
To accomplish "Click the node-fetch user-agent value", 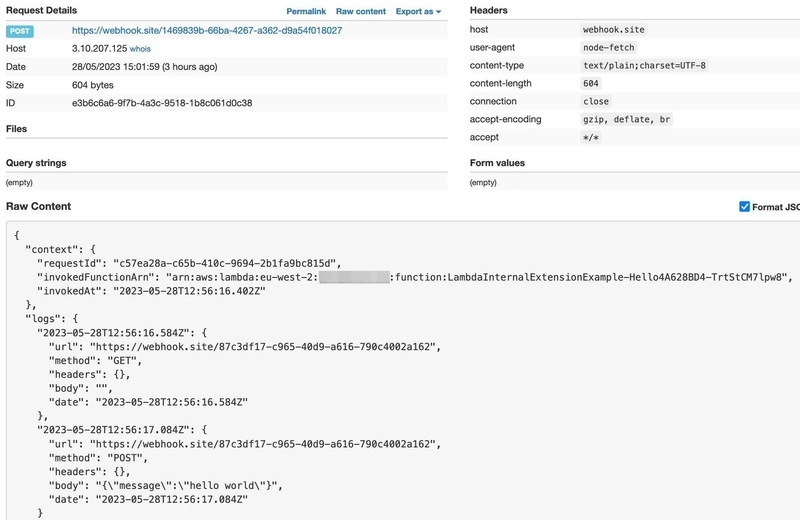I will [609, 47].
